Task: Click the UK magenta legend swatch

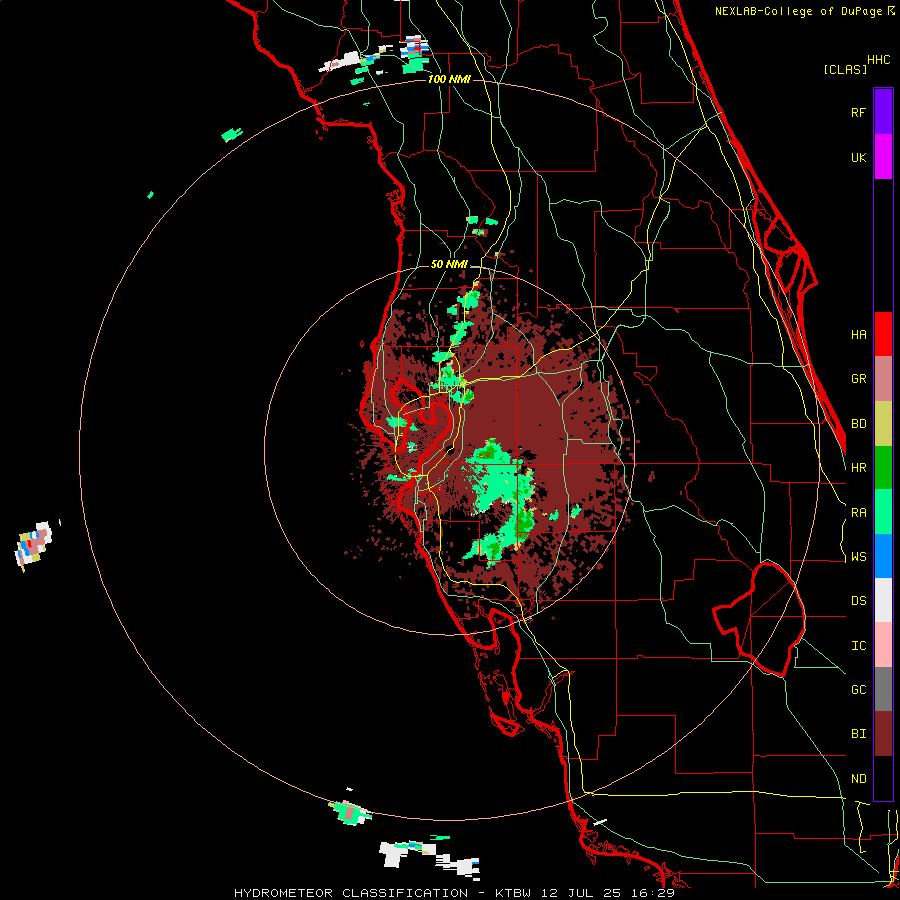Action: (883, 157)
